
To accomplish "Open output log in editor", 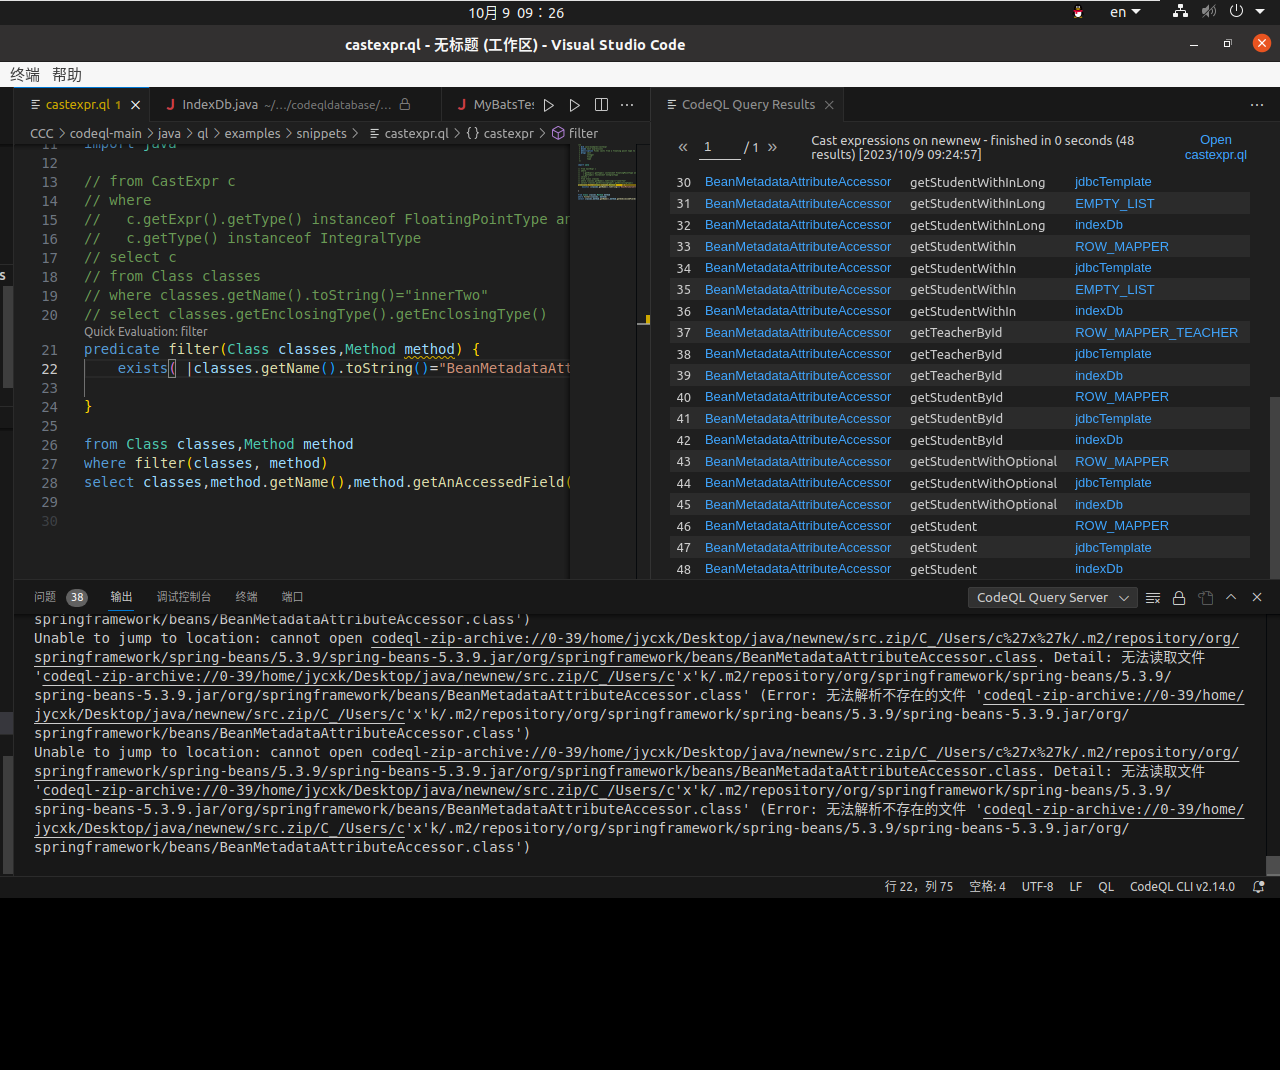I will pyautogui.click(x=1205, y=598).
